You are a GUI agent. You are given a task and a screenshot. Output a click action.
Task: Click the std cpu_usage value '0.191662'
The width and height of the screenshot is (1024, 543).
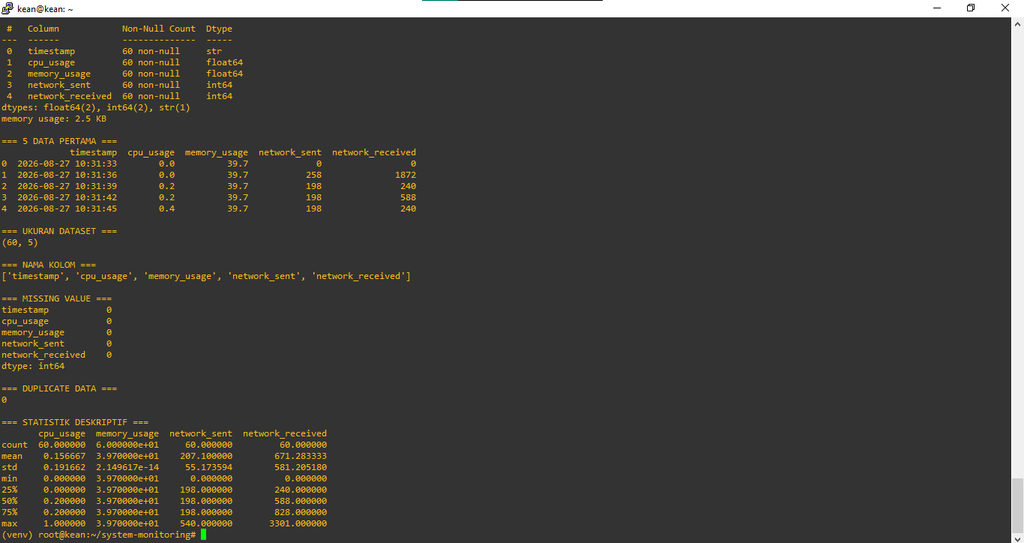[64, 468]
